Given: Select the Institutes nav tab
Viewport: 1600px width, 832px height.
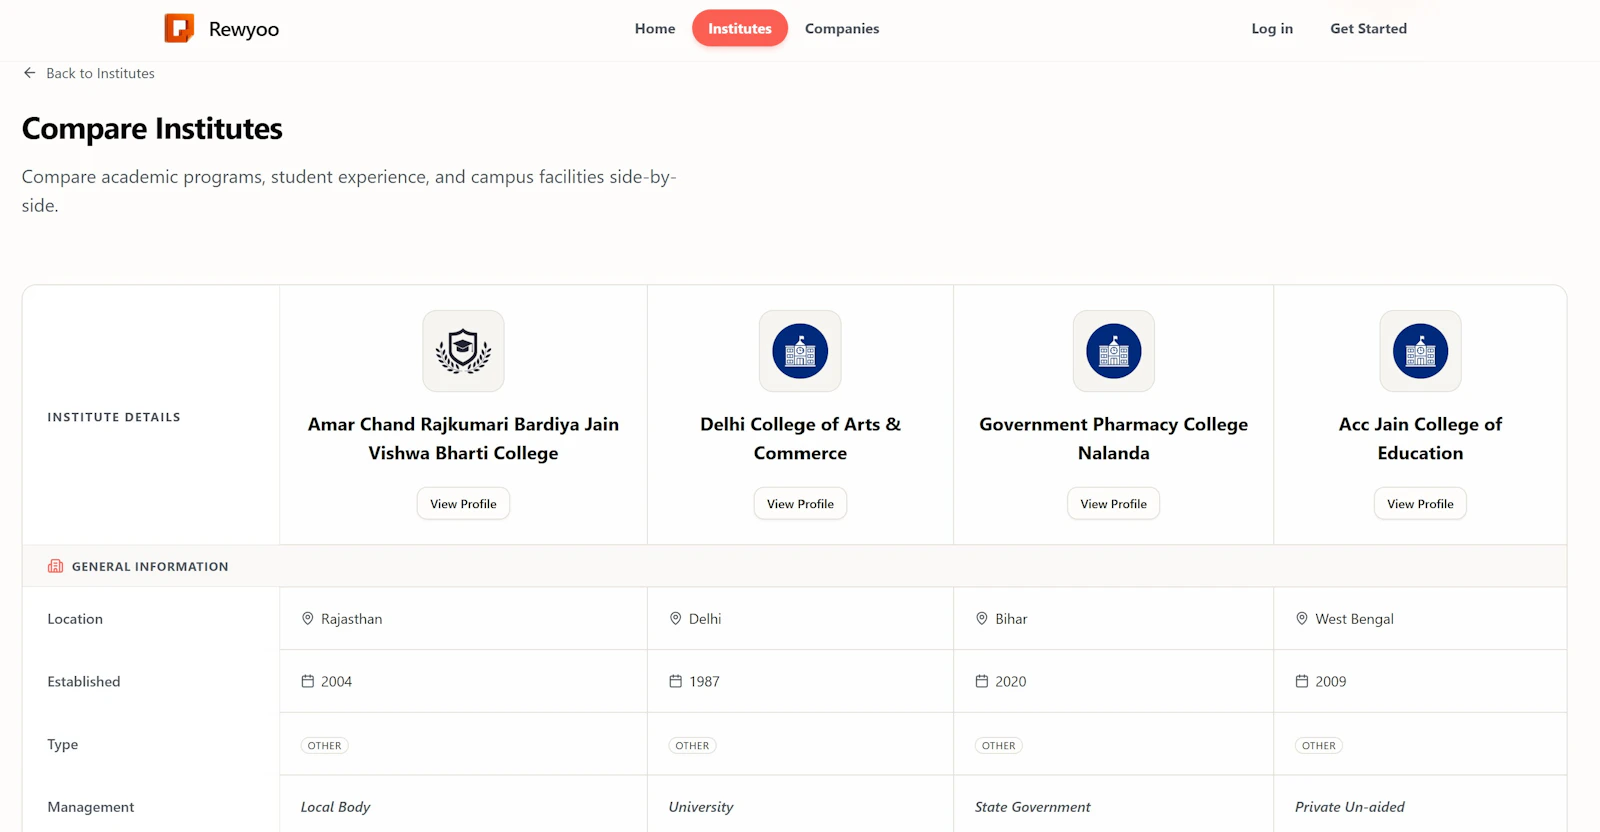Looking at the screenshot, I should point(740,28).
